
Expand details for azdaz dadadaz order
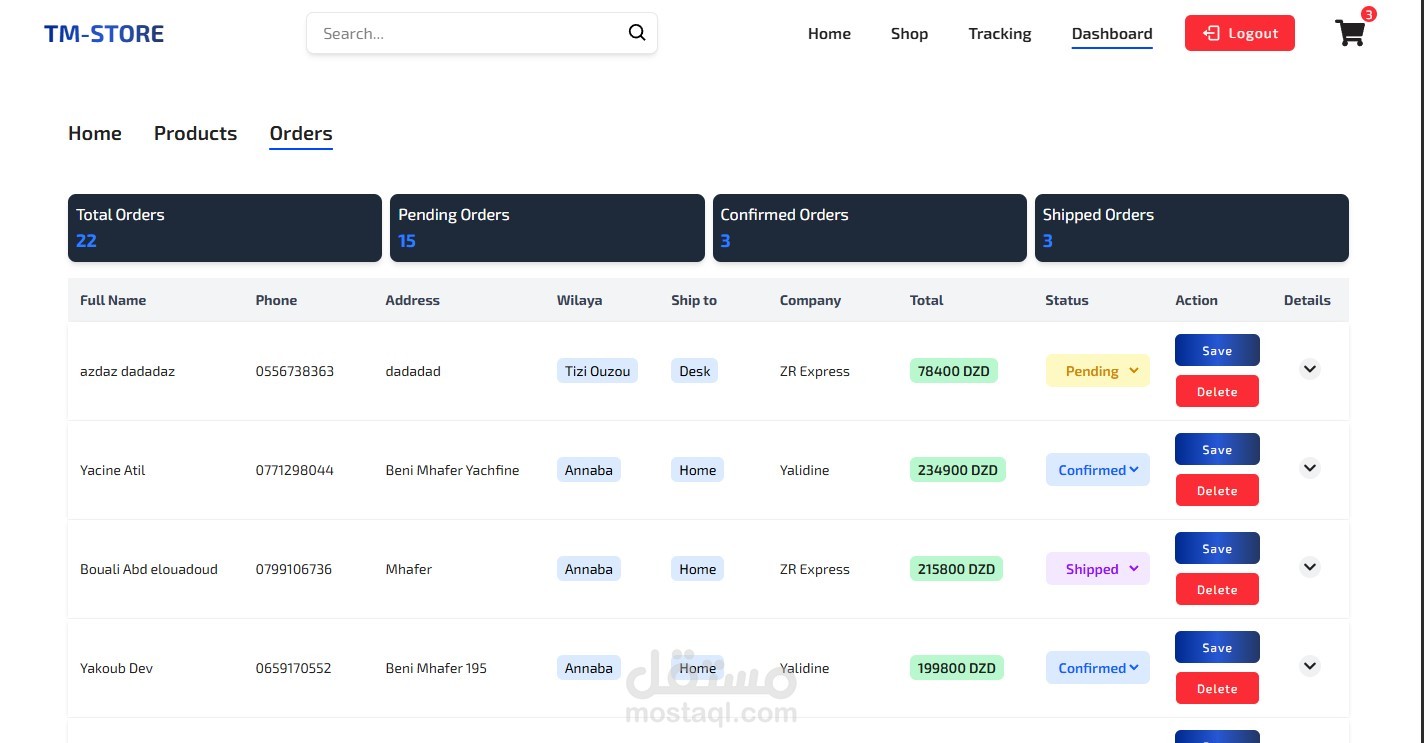click(1310, 369)
